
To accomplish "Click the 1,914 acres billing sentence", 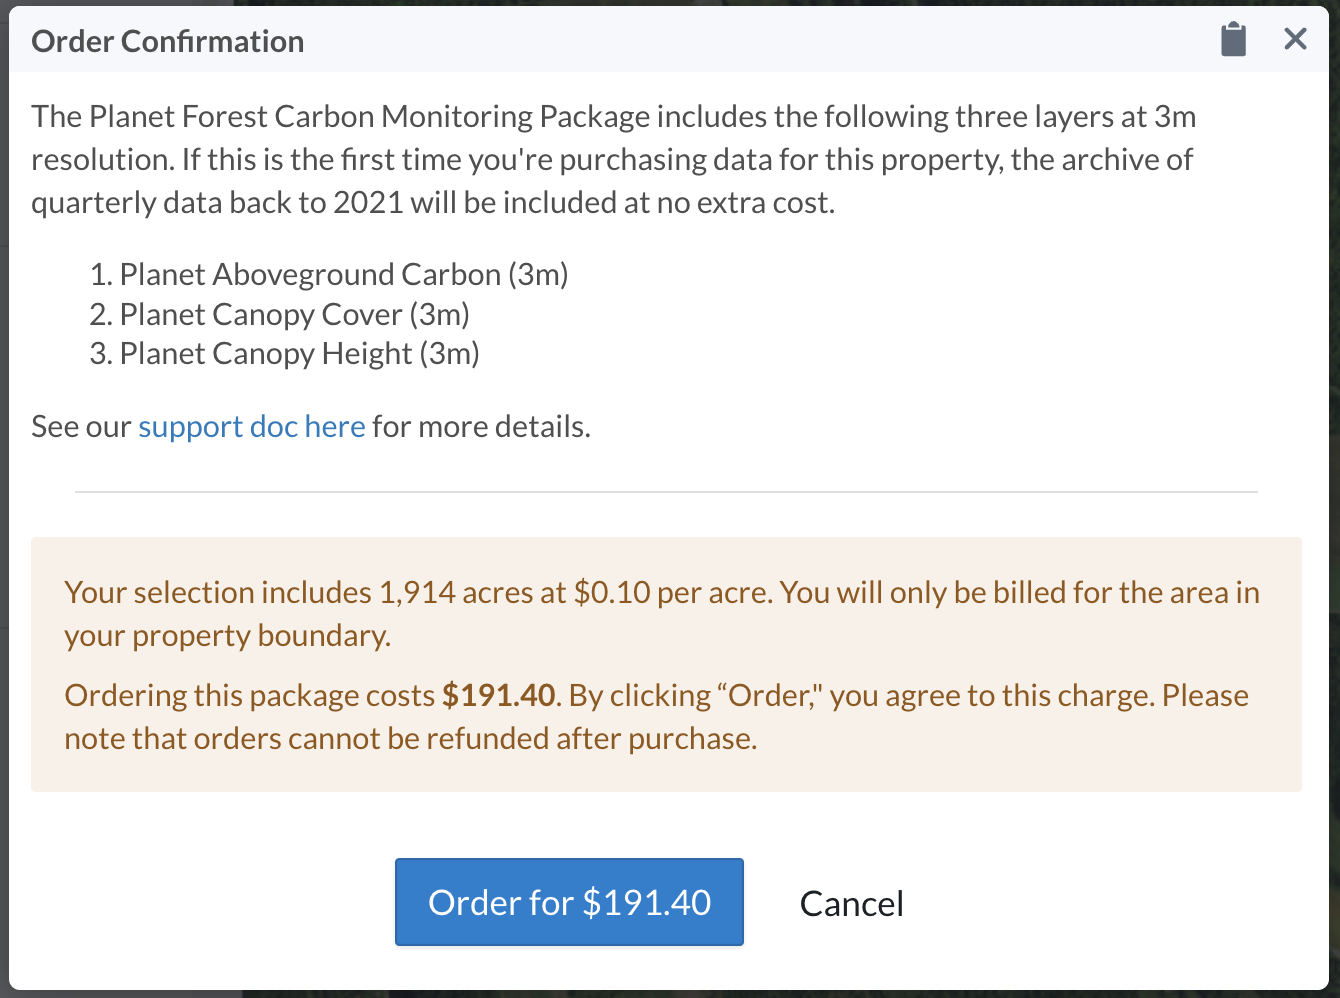I will click(x=662, y=614).
